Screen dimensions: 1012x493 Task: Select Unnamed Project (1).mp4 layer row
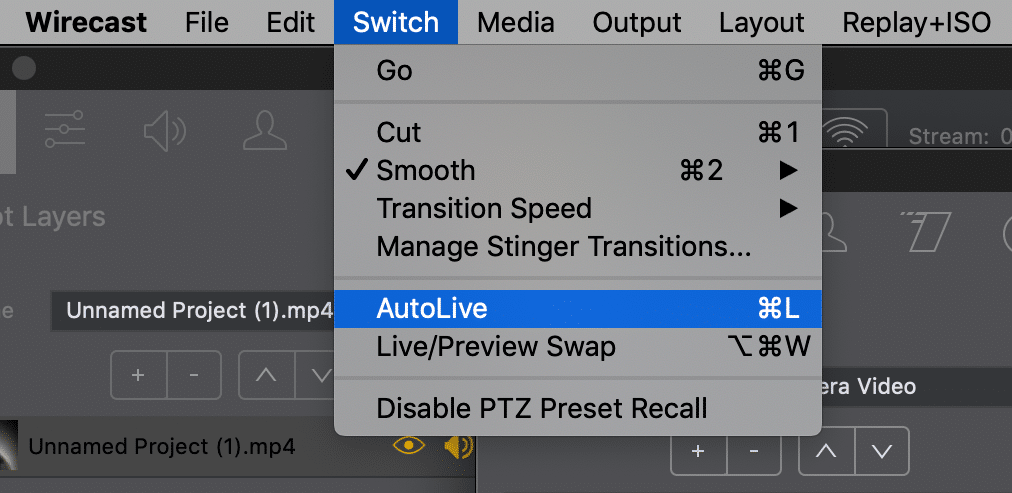tap(238, 447)
